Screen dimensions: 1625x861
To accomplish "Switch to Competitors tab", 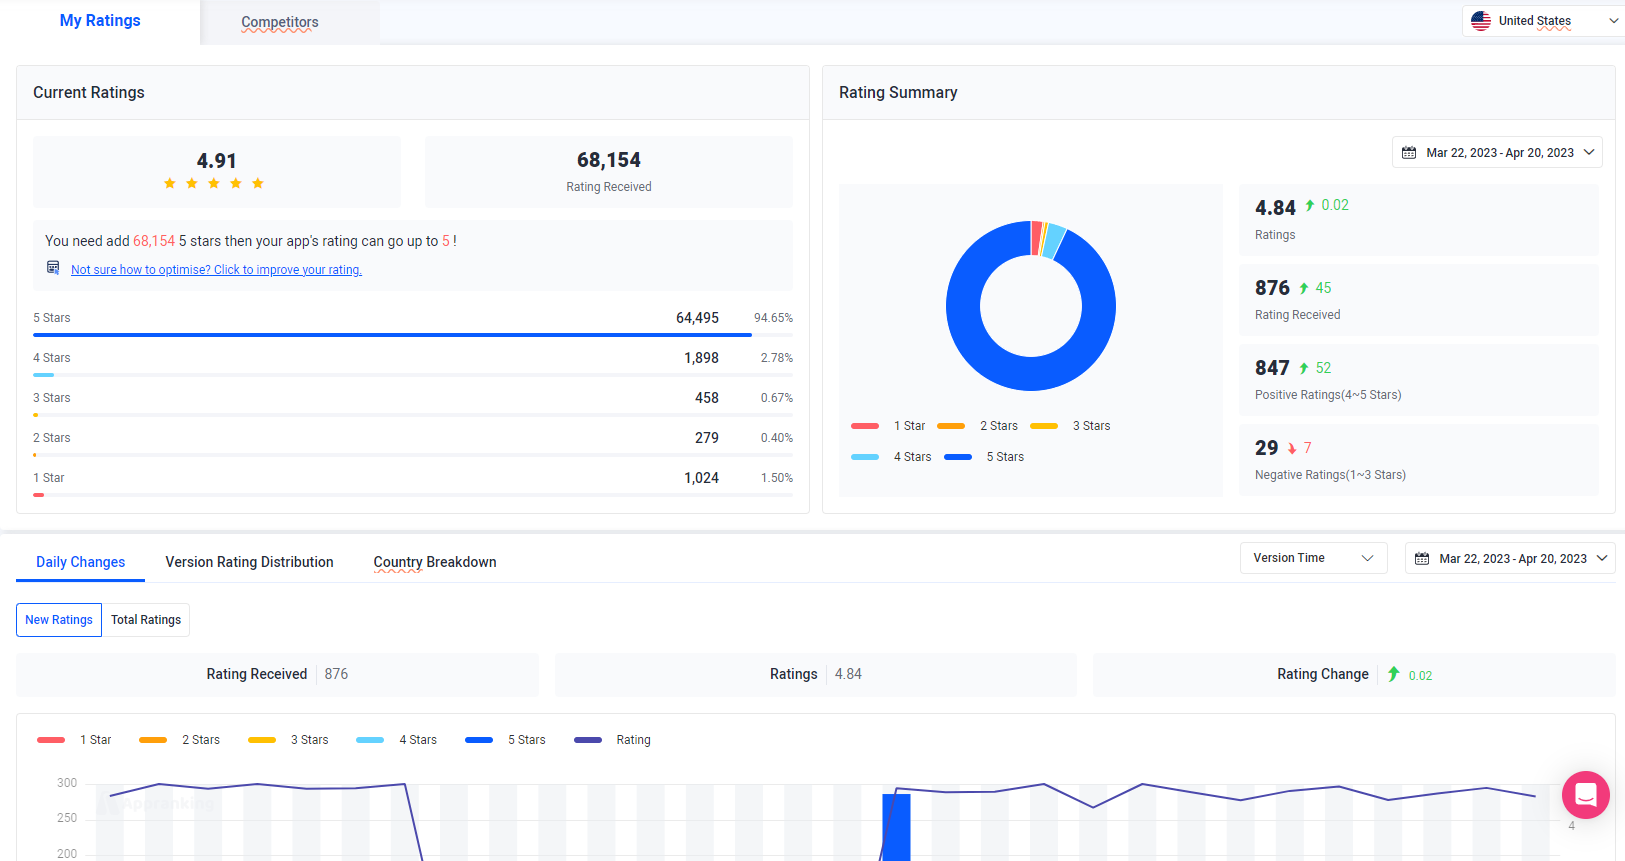I will (x=280, y=22).
